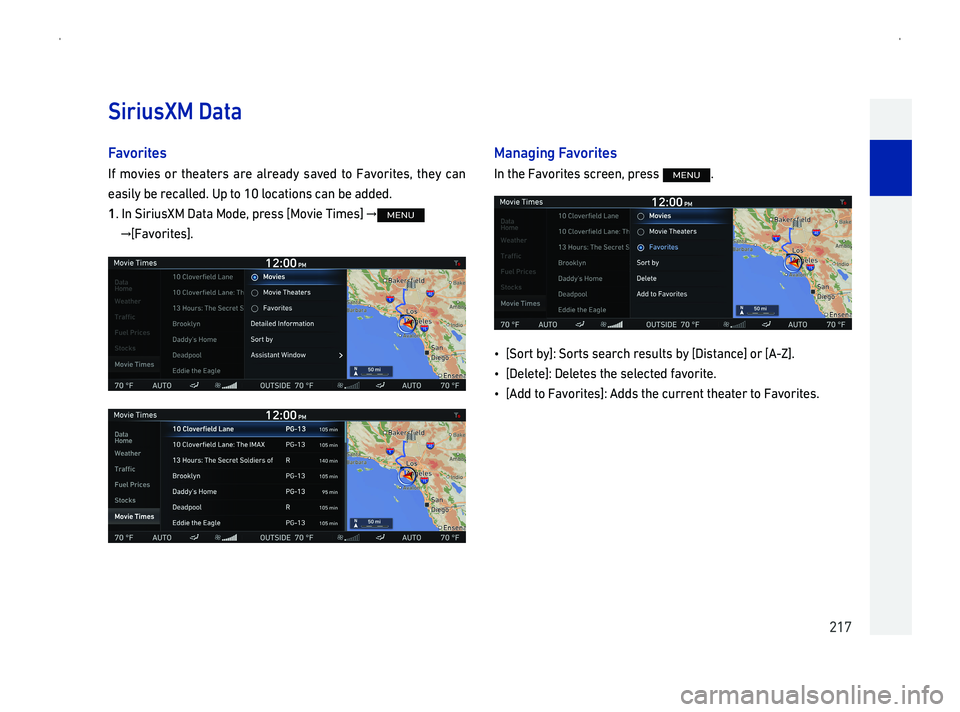Expand the Assistant Window chevron arrow

click(341, 355)
